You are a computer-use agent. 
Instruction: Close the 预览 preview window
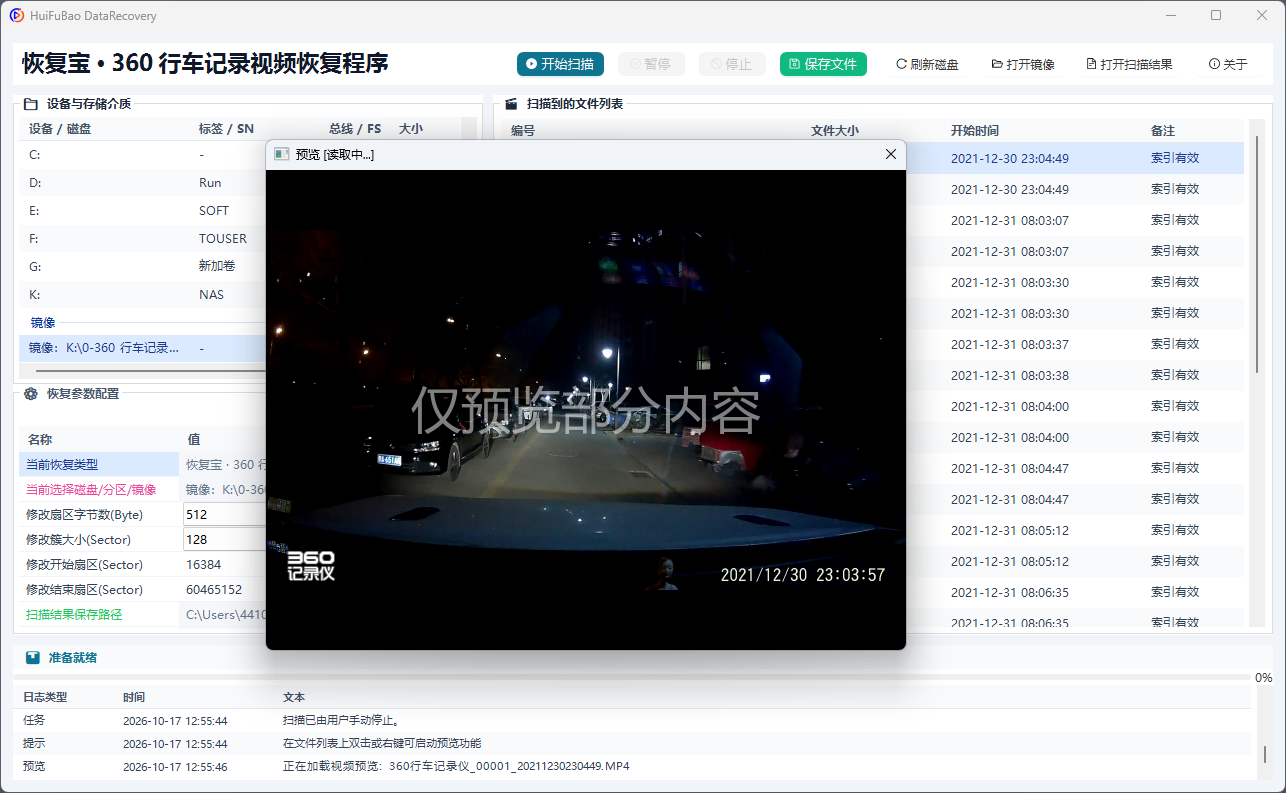pos(891,154)
